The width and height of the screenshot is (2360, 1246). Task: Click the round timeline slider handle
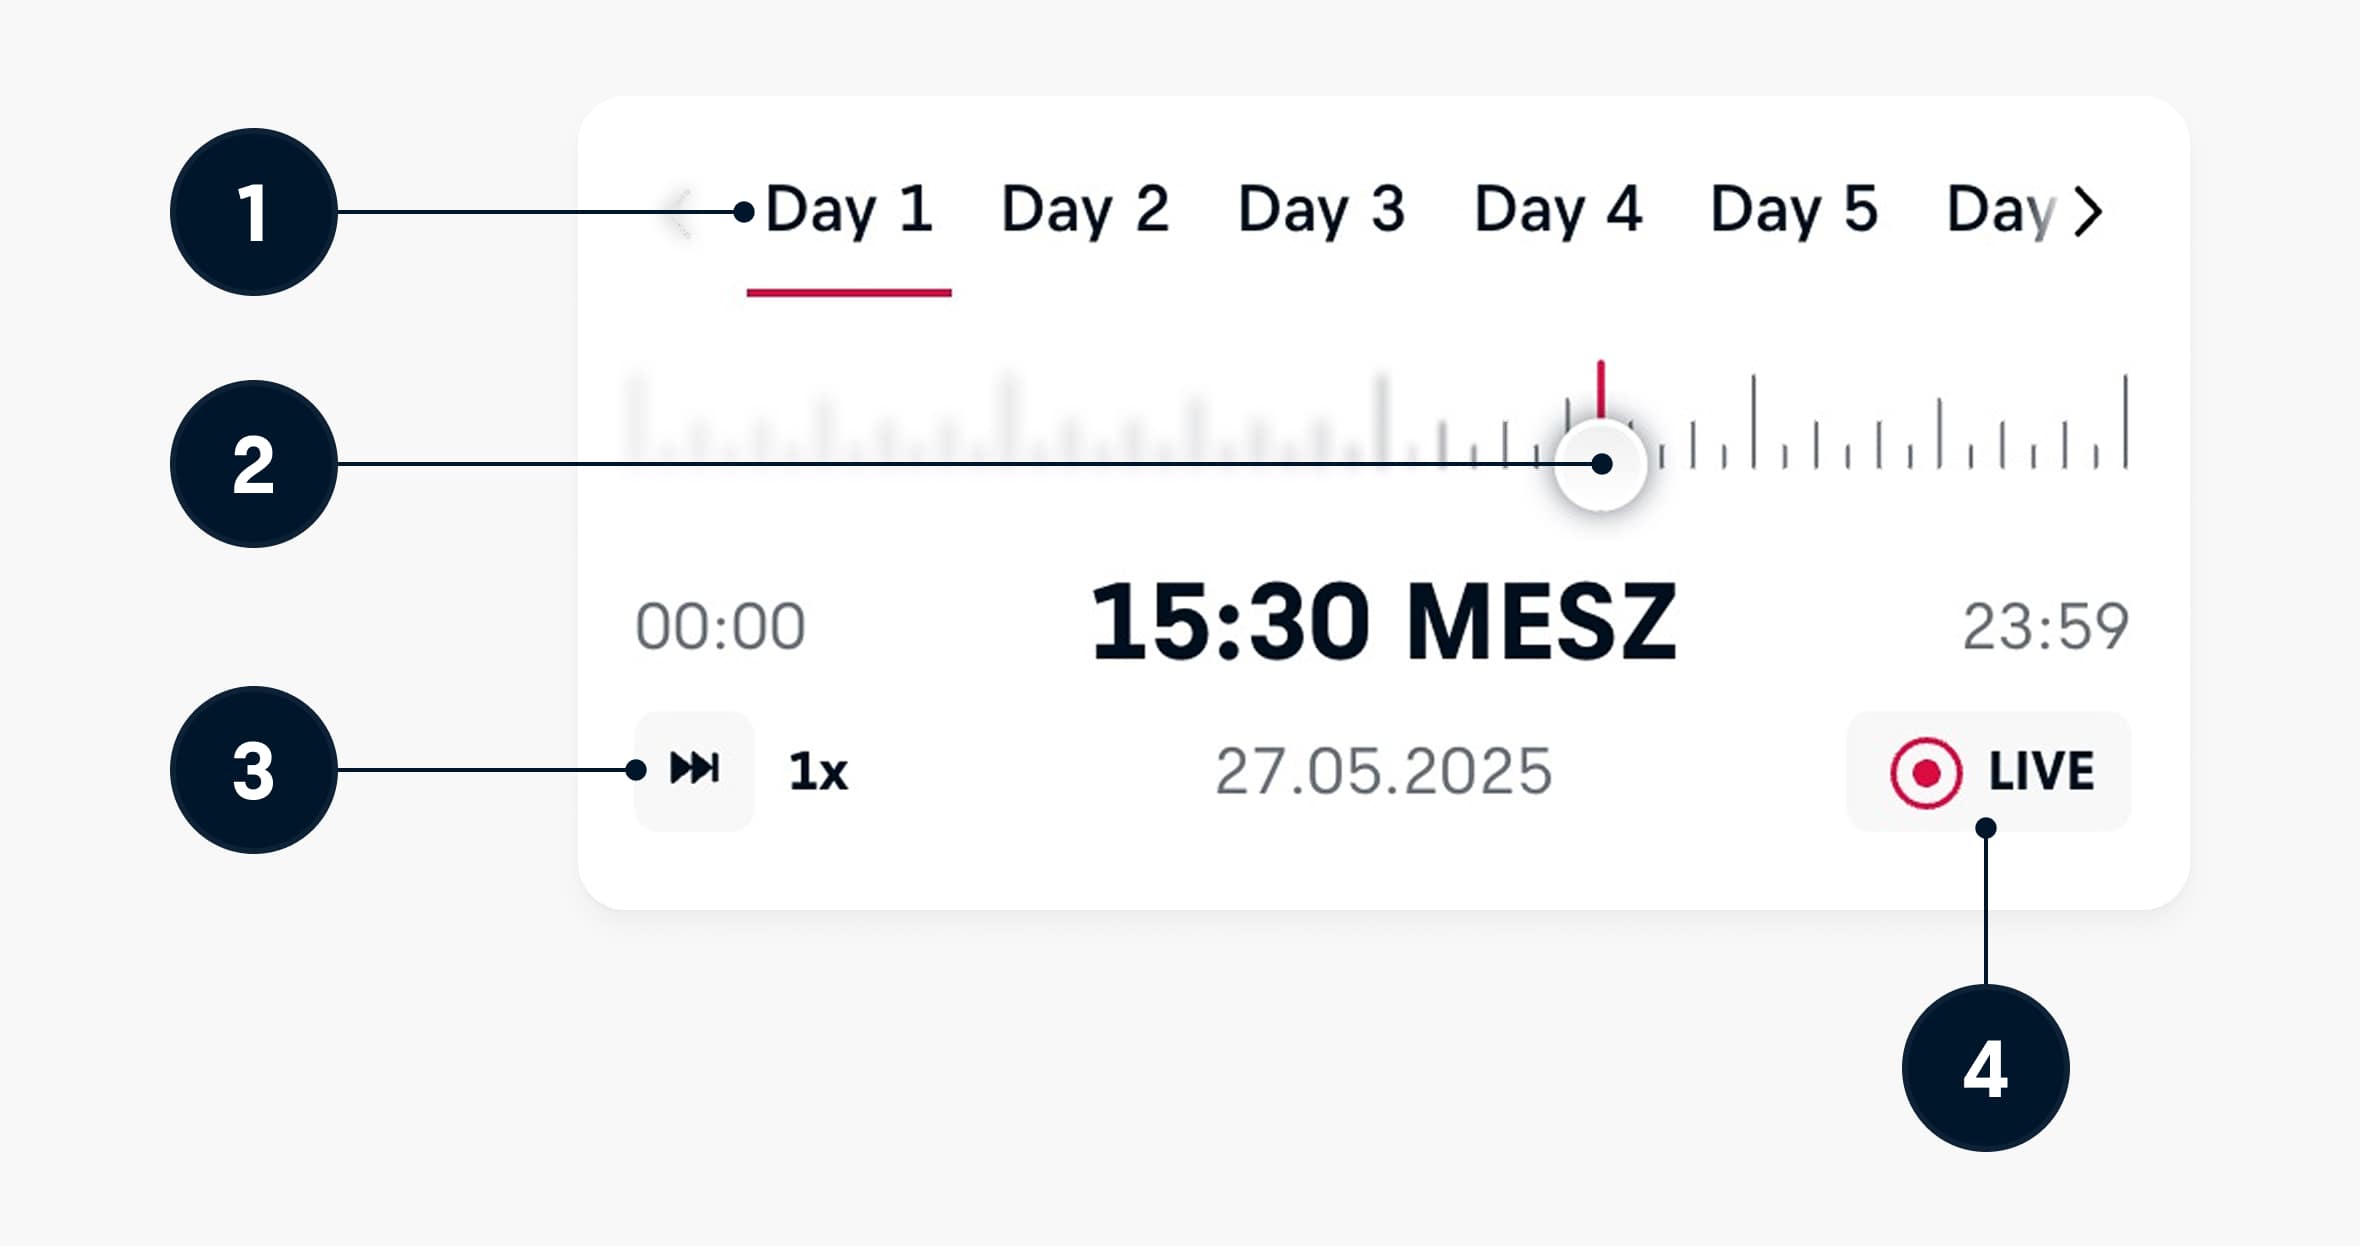(x=1601, y=466)
